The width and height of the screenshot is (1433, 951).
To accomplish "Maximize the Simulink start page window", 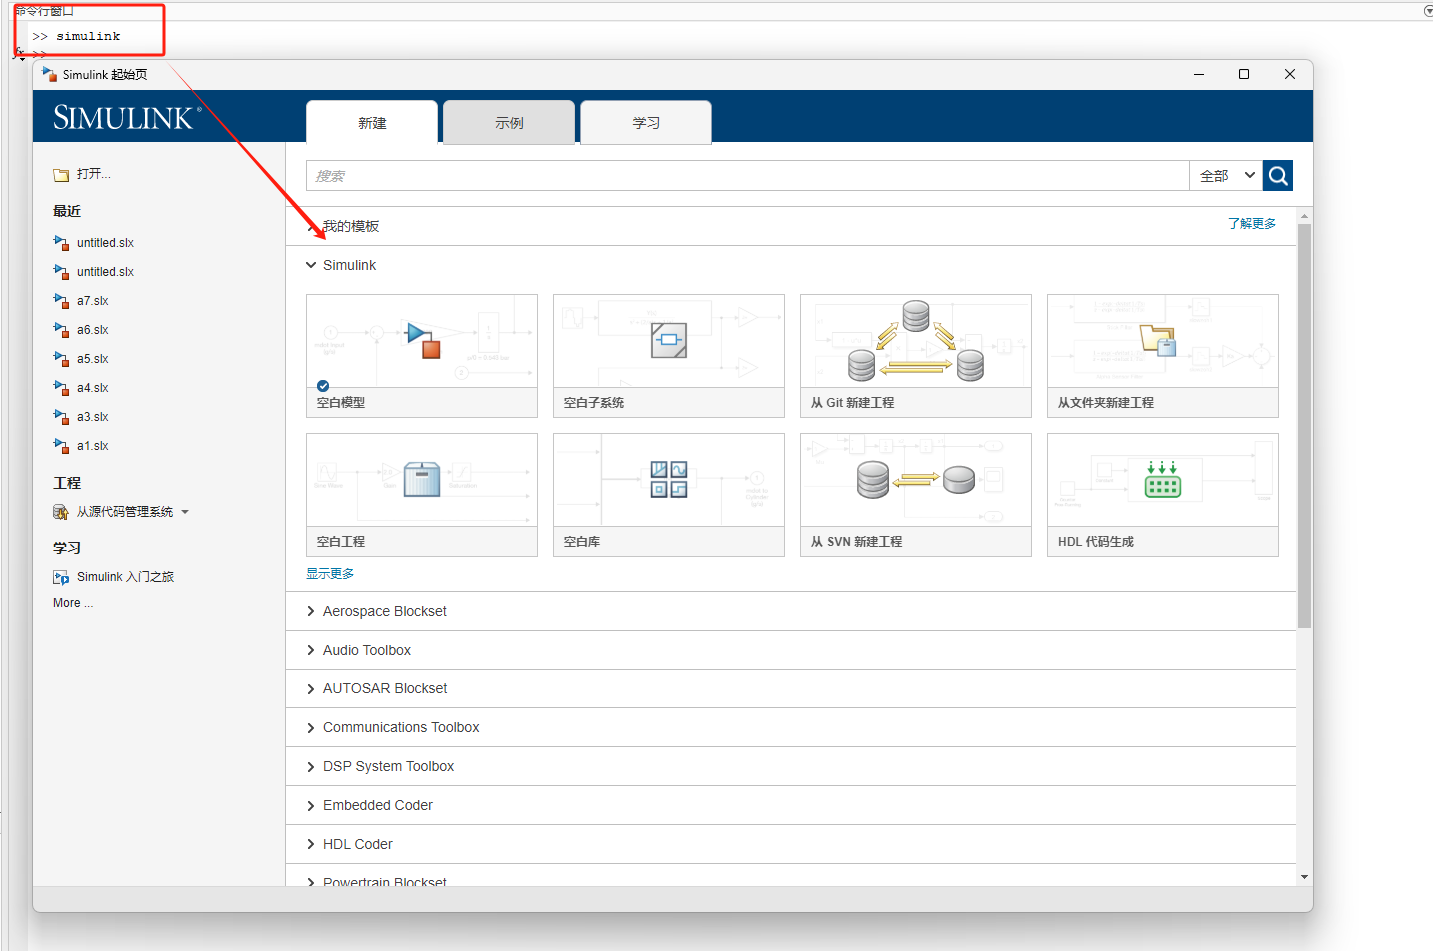I will pos(1244,74).
